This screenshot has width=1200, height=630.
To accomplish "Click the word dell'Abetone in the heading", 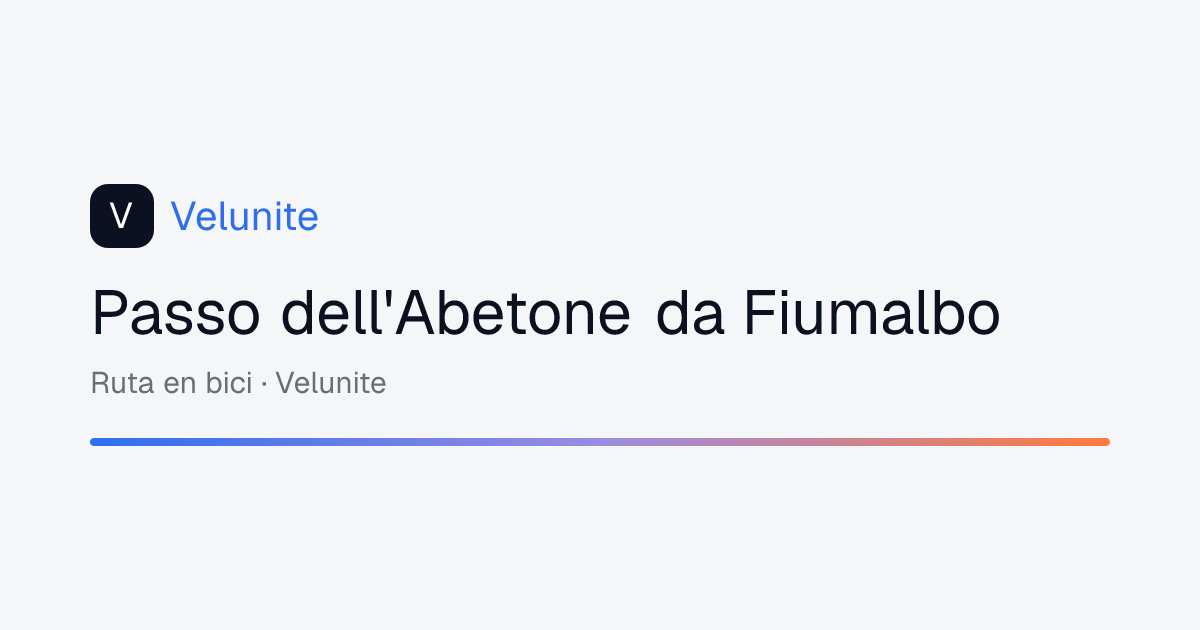I will point(456,313).
